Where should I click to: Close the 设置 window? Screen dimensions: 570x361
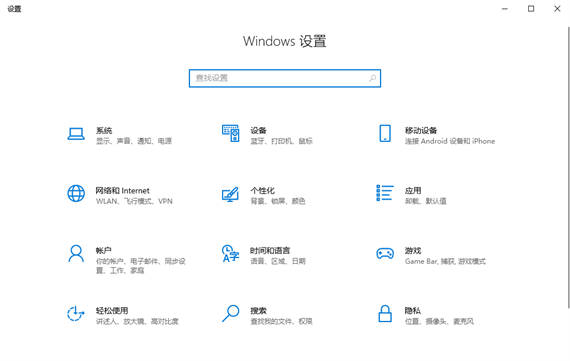557,9
